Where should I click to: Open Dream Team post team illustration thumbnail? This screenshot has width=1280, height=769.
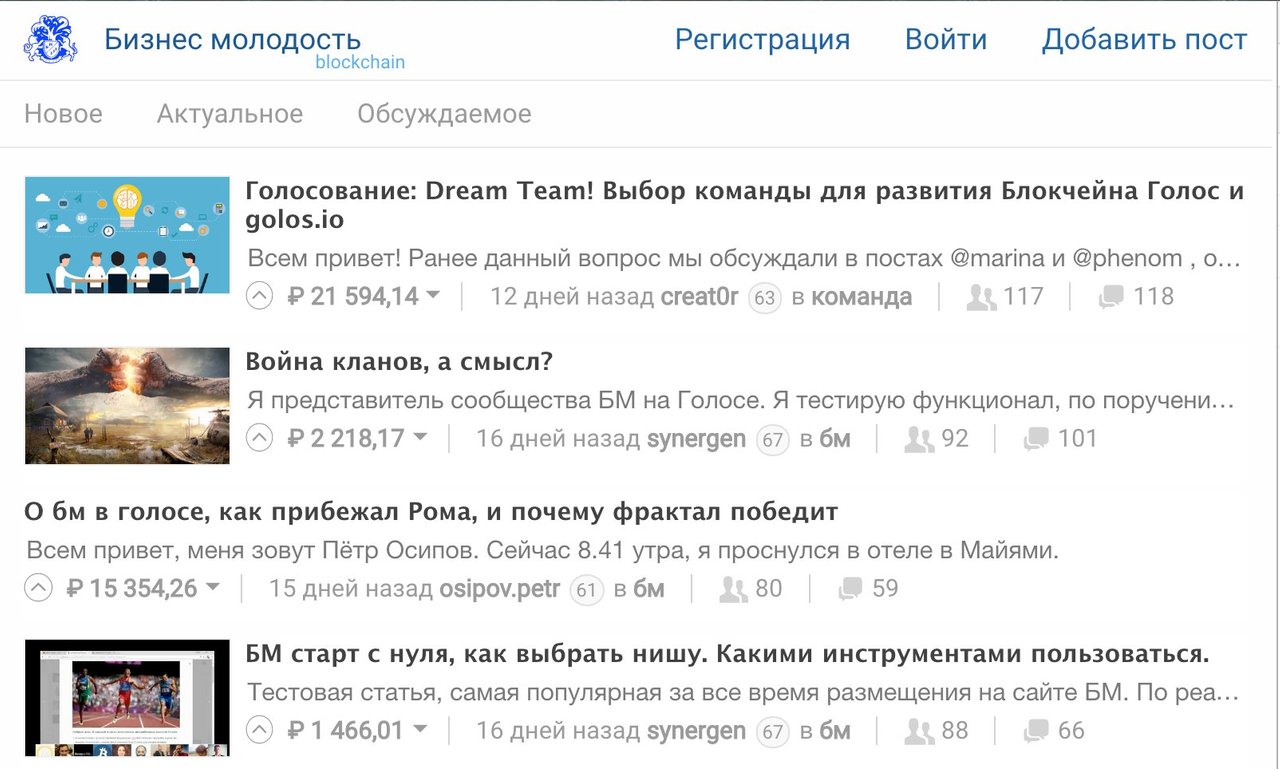click(127, 235)
